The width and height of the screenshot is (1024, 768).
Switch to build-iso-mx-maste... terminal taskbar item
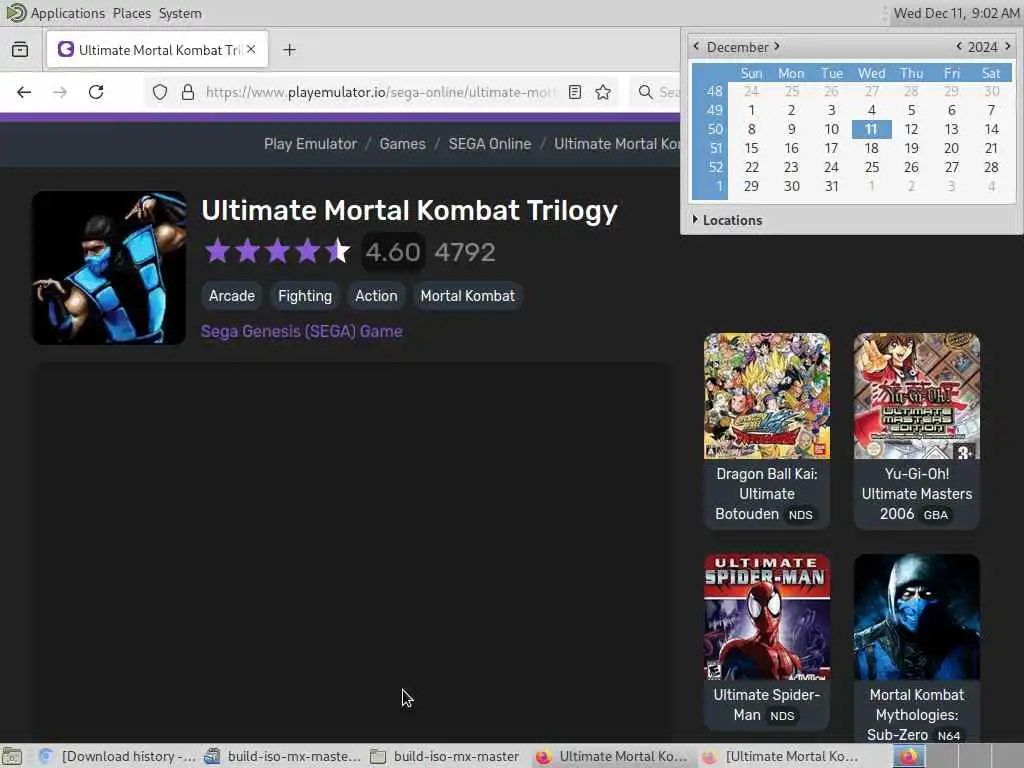[x=282, y=756]
